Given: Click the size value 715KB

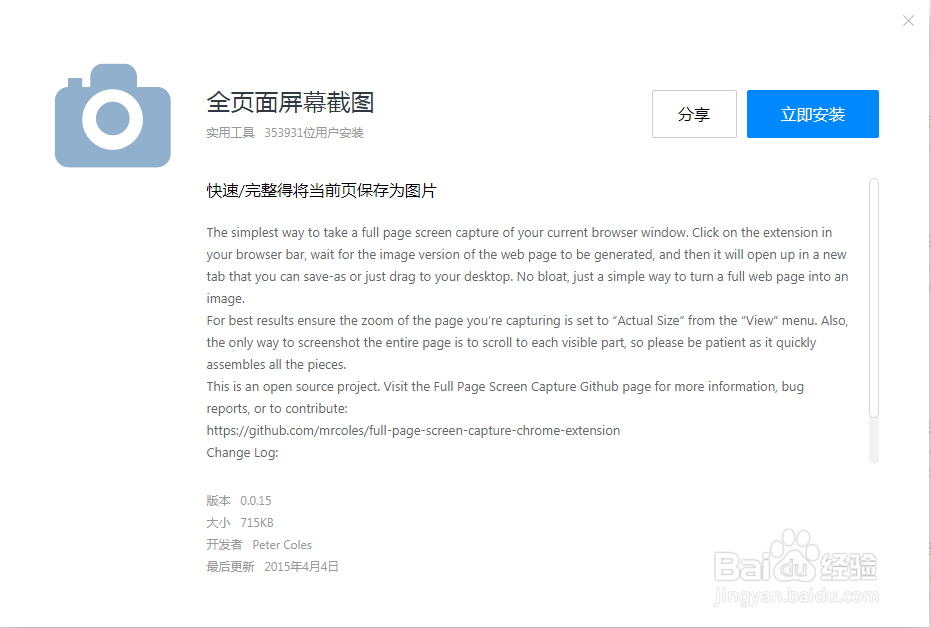Looking at the screenshot, I should coord(256,522).
